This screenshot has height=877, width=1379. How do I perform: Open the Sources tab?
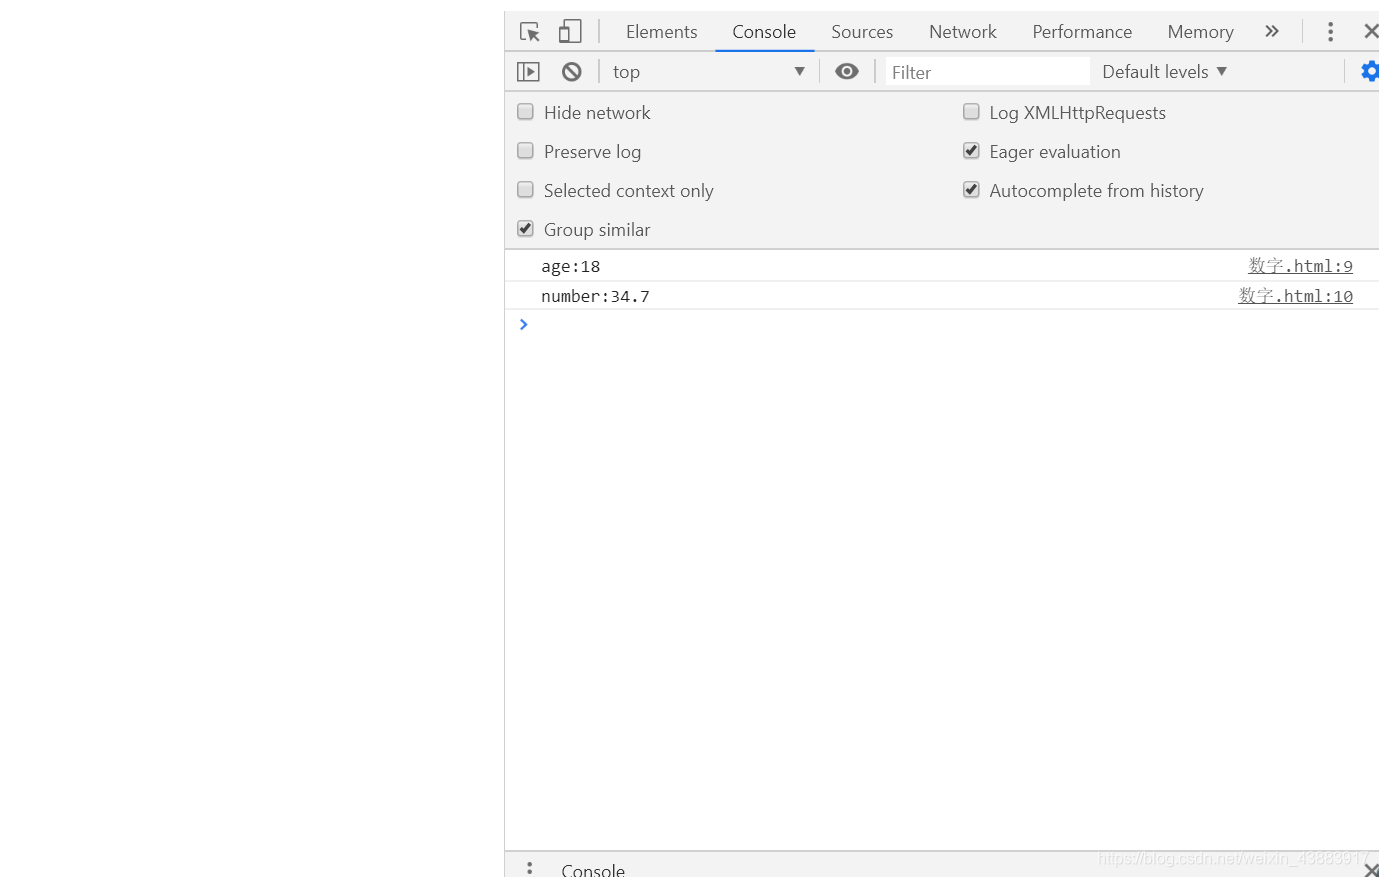(862, 32)
